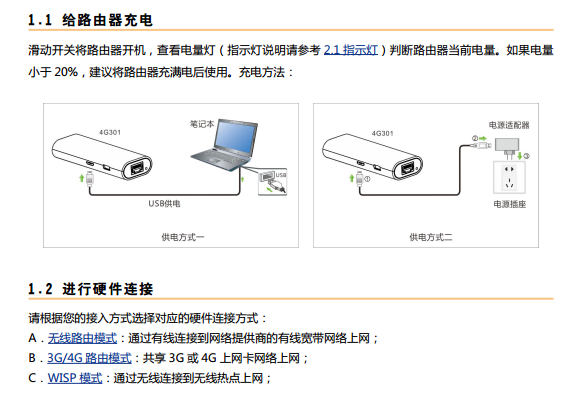Click the 供电方式一 diagram thumbnail frame

pos(171,176)
